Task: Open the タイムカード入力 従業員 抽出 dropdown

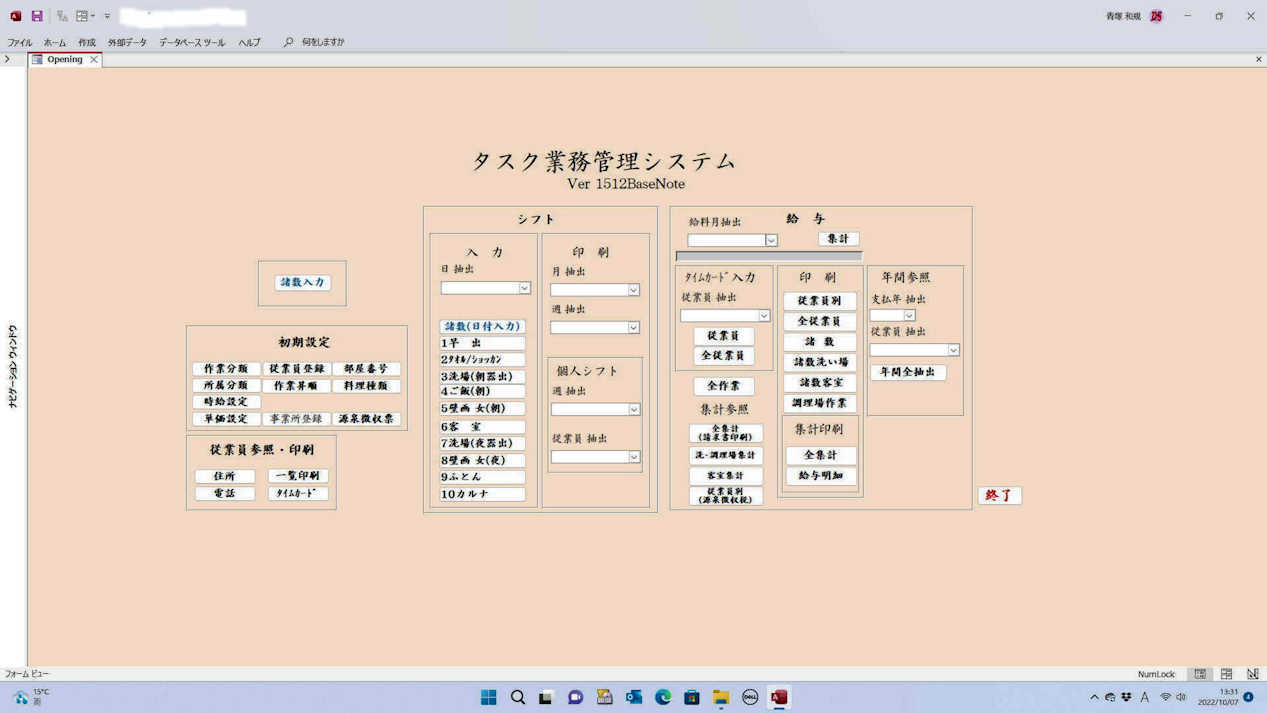Action: point(764,316)
